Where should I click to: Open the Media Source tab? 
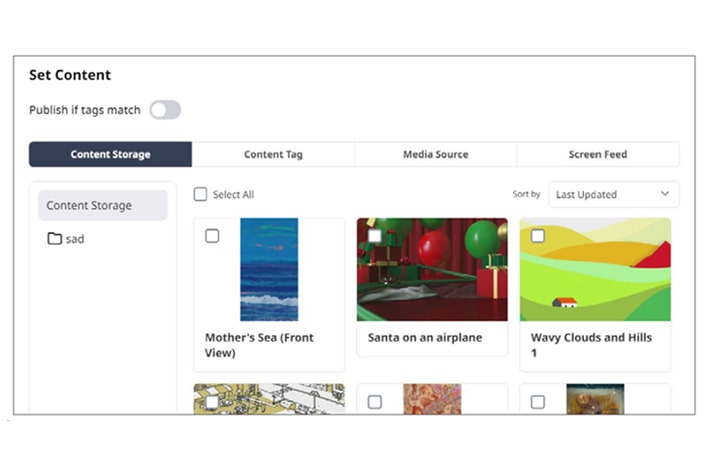(435, 154)
